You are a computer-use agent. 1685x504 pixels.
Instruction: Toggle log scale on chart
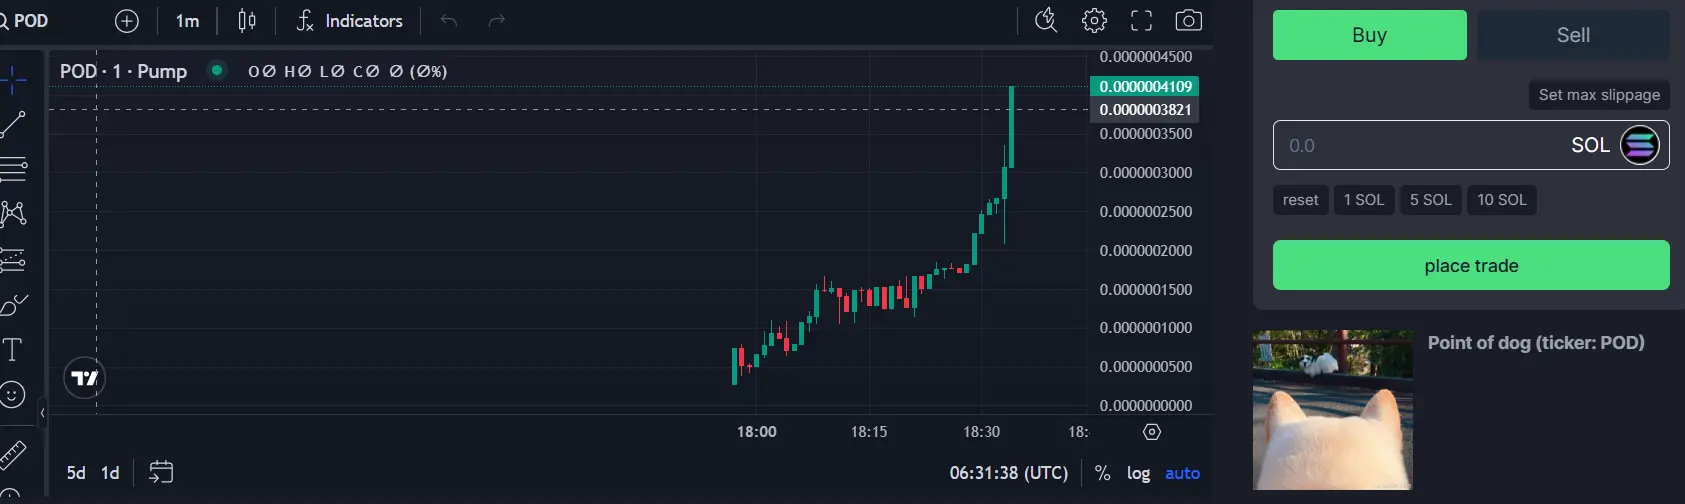1138,473
